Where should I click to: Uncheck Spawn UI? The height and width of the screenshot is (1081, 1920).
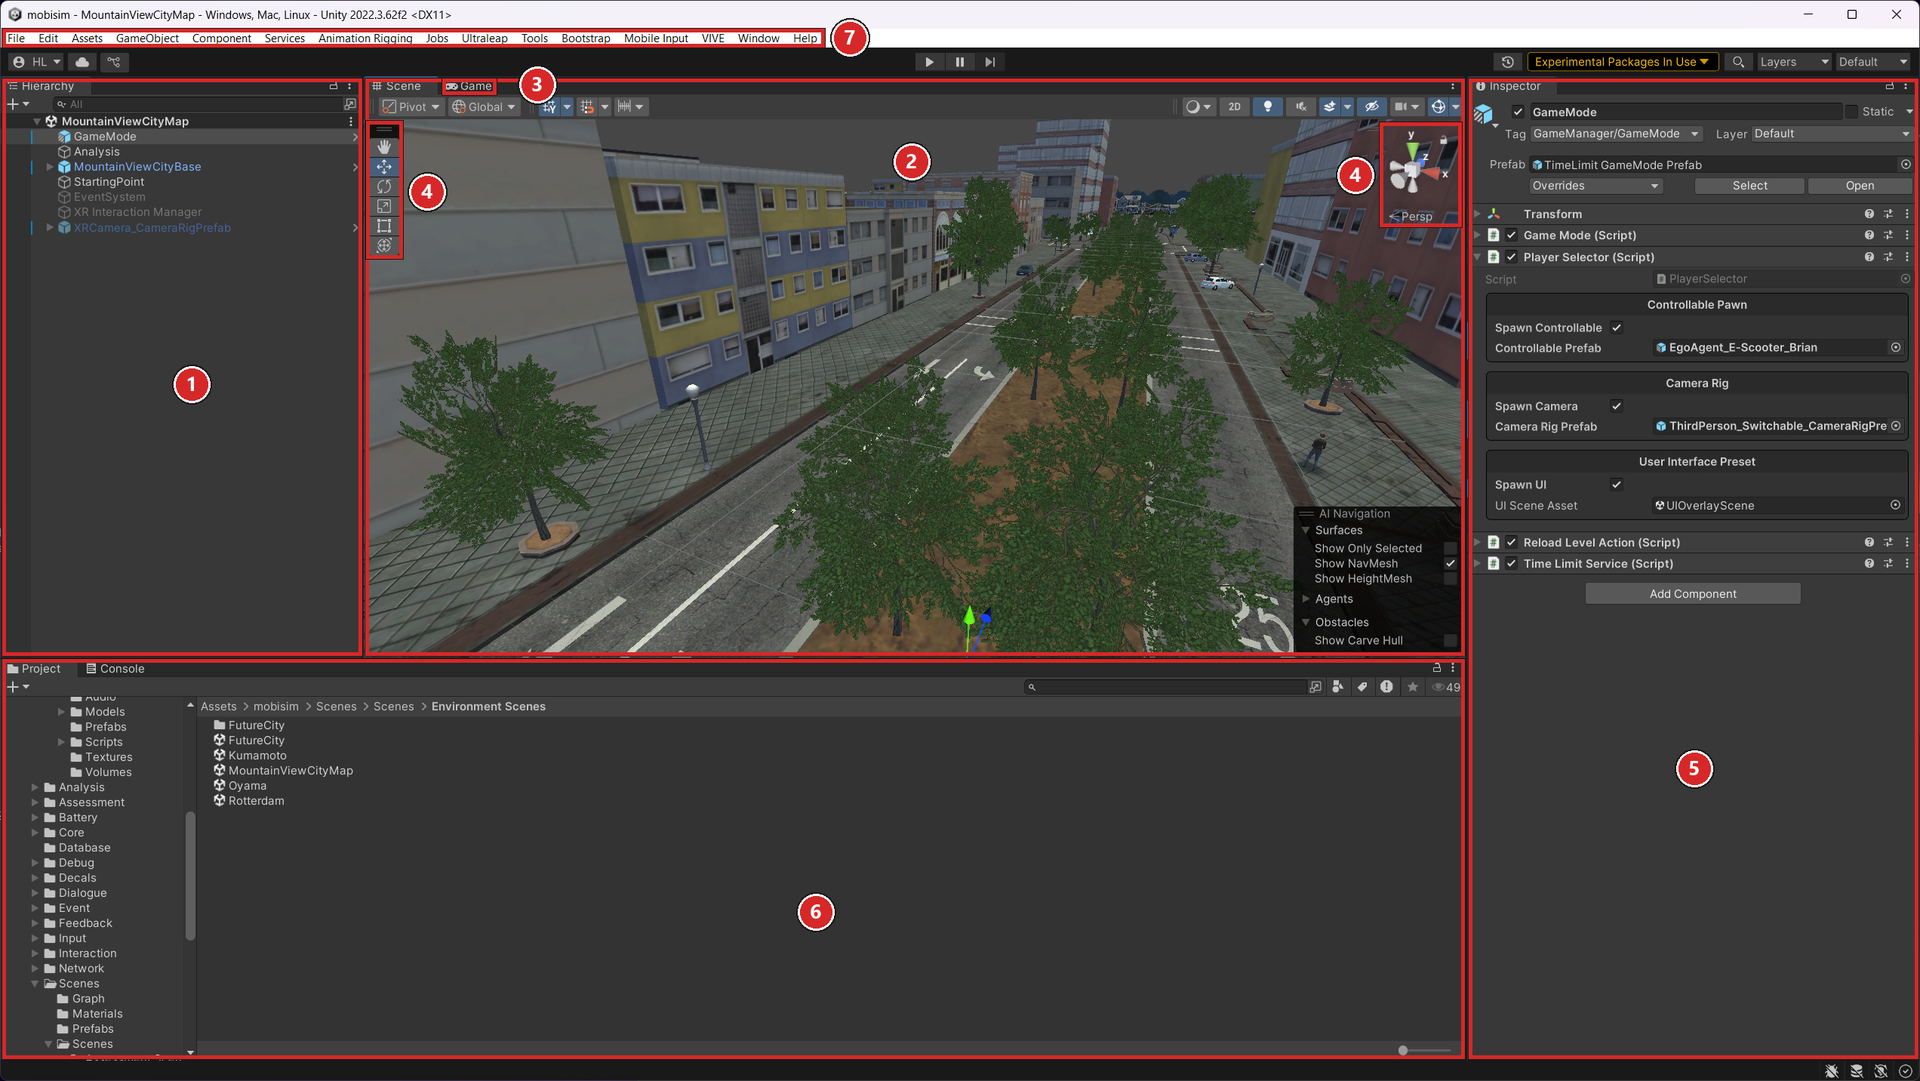1616,485
